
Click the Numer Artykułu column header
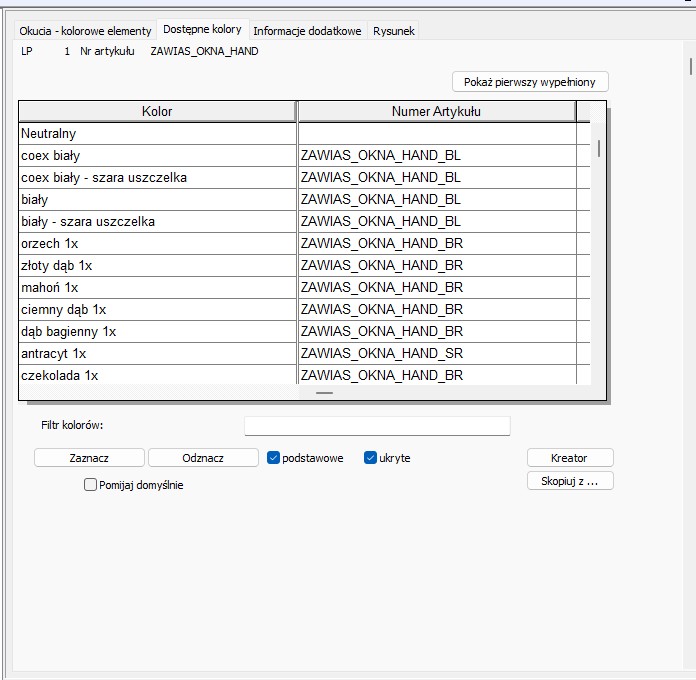(437, 111)
